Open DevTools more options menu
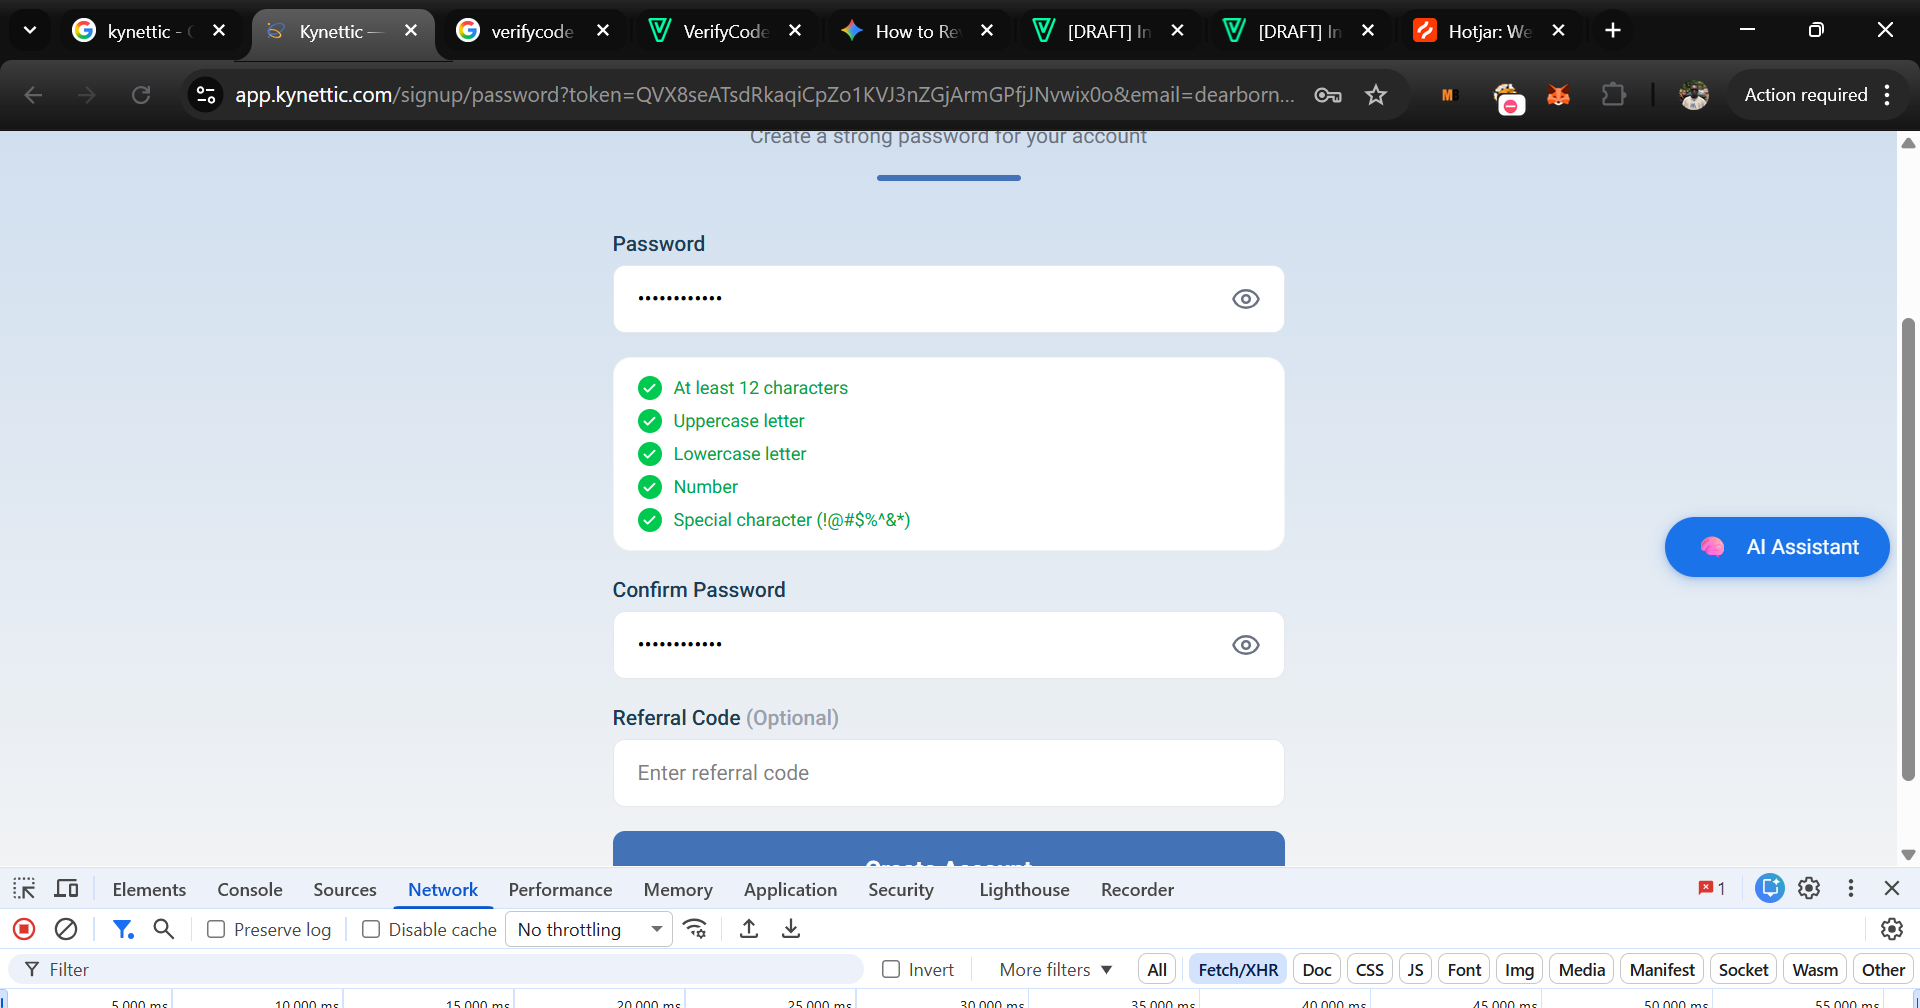The image size is (1920, 1008). 1851,888
